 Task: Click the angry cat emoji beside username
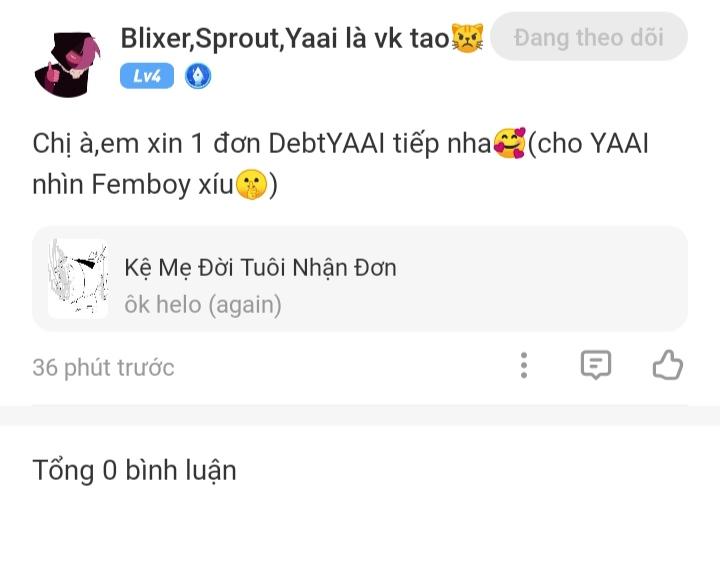[468, 39]
